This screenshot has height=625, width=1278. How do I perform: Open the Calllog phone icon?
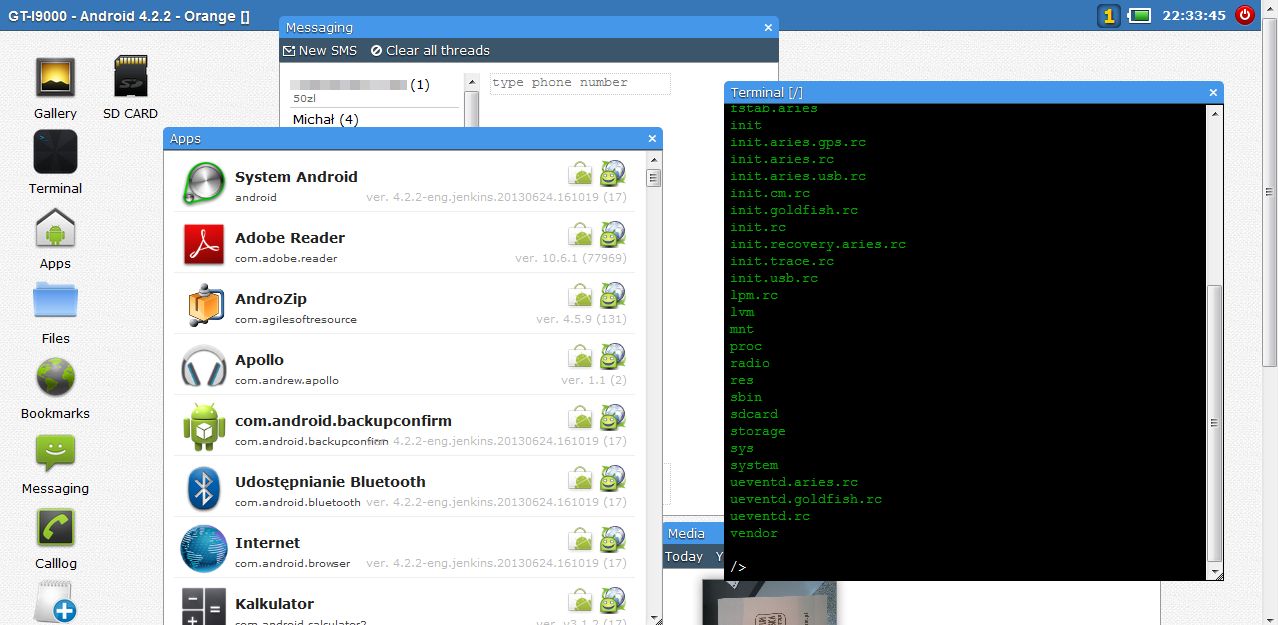tap(55, 528)
